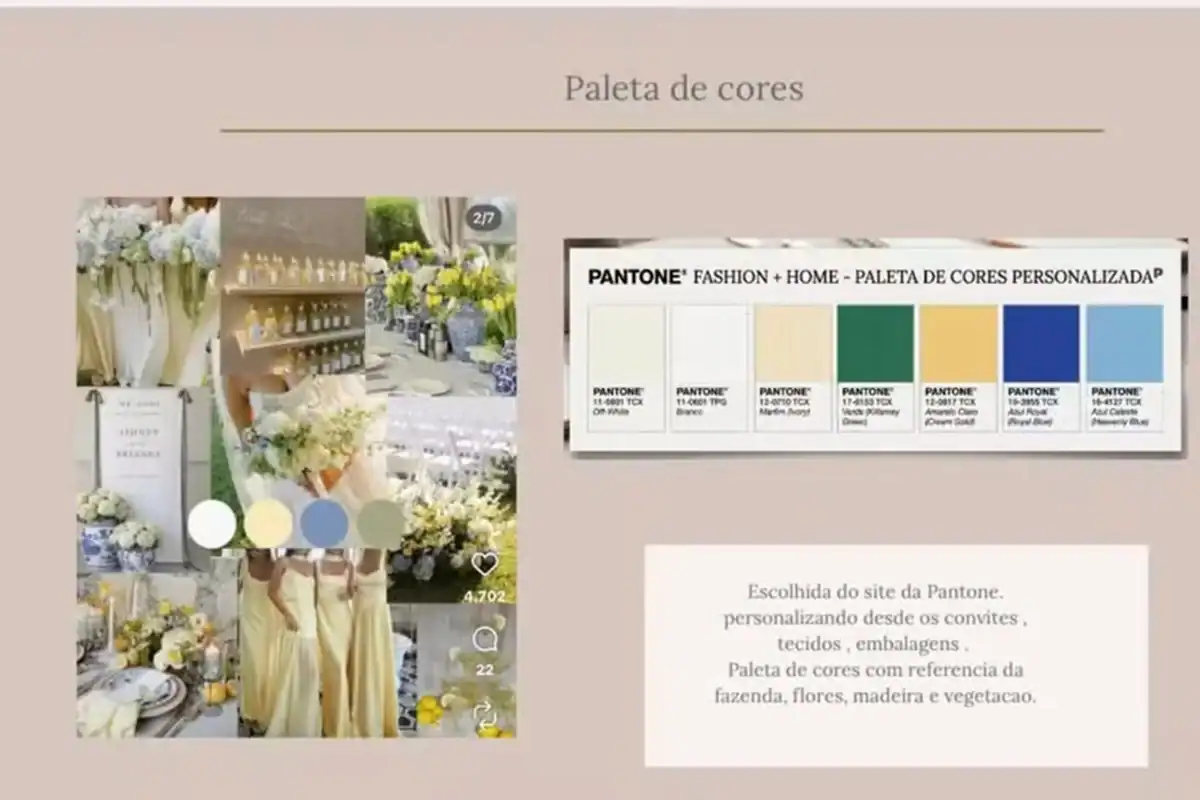Viewport: 1200px width, 800px height.
Task: Click the sage green circle swatch
Action: [380, 524]
